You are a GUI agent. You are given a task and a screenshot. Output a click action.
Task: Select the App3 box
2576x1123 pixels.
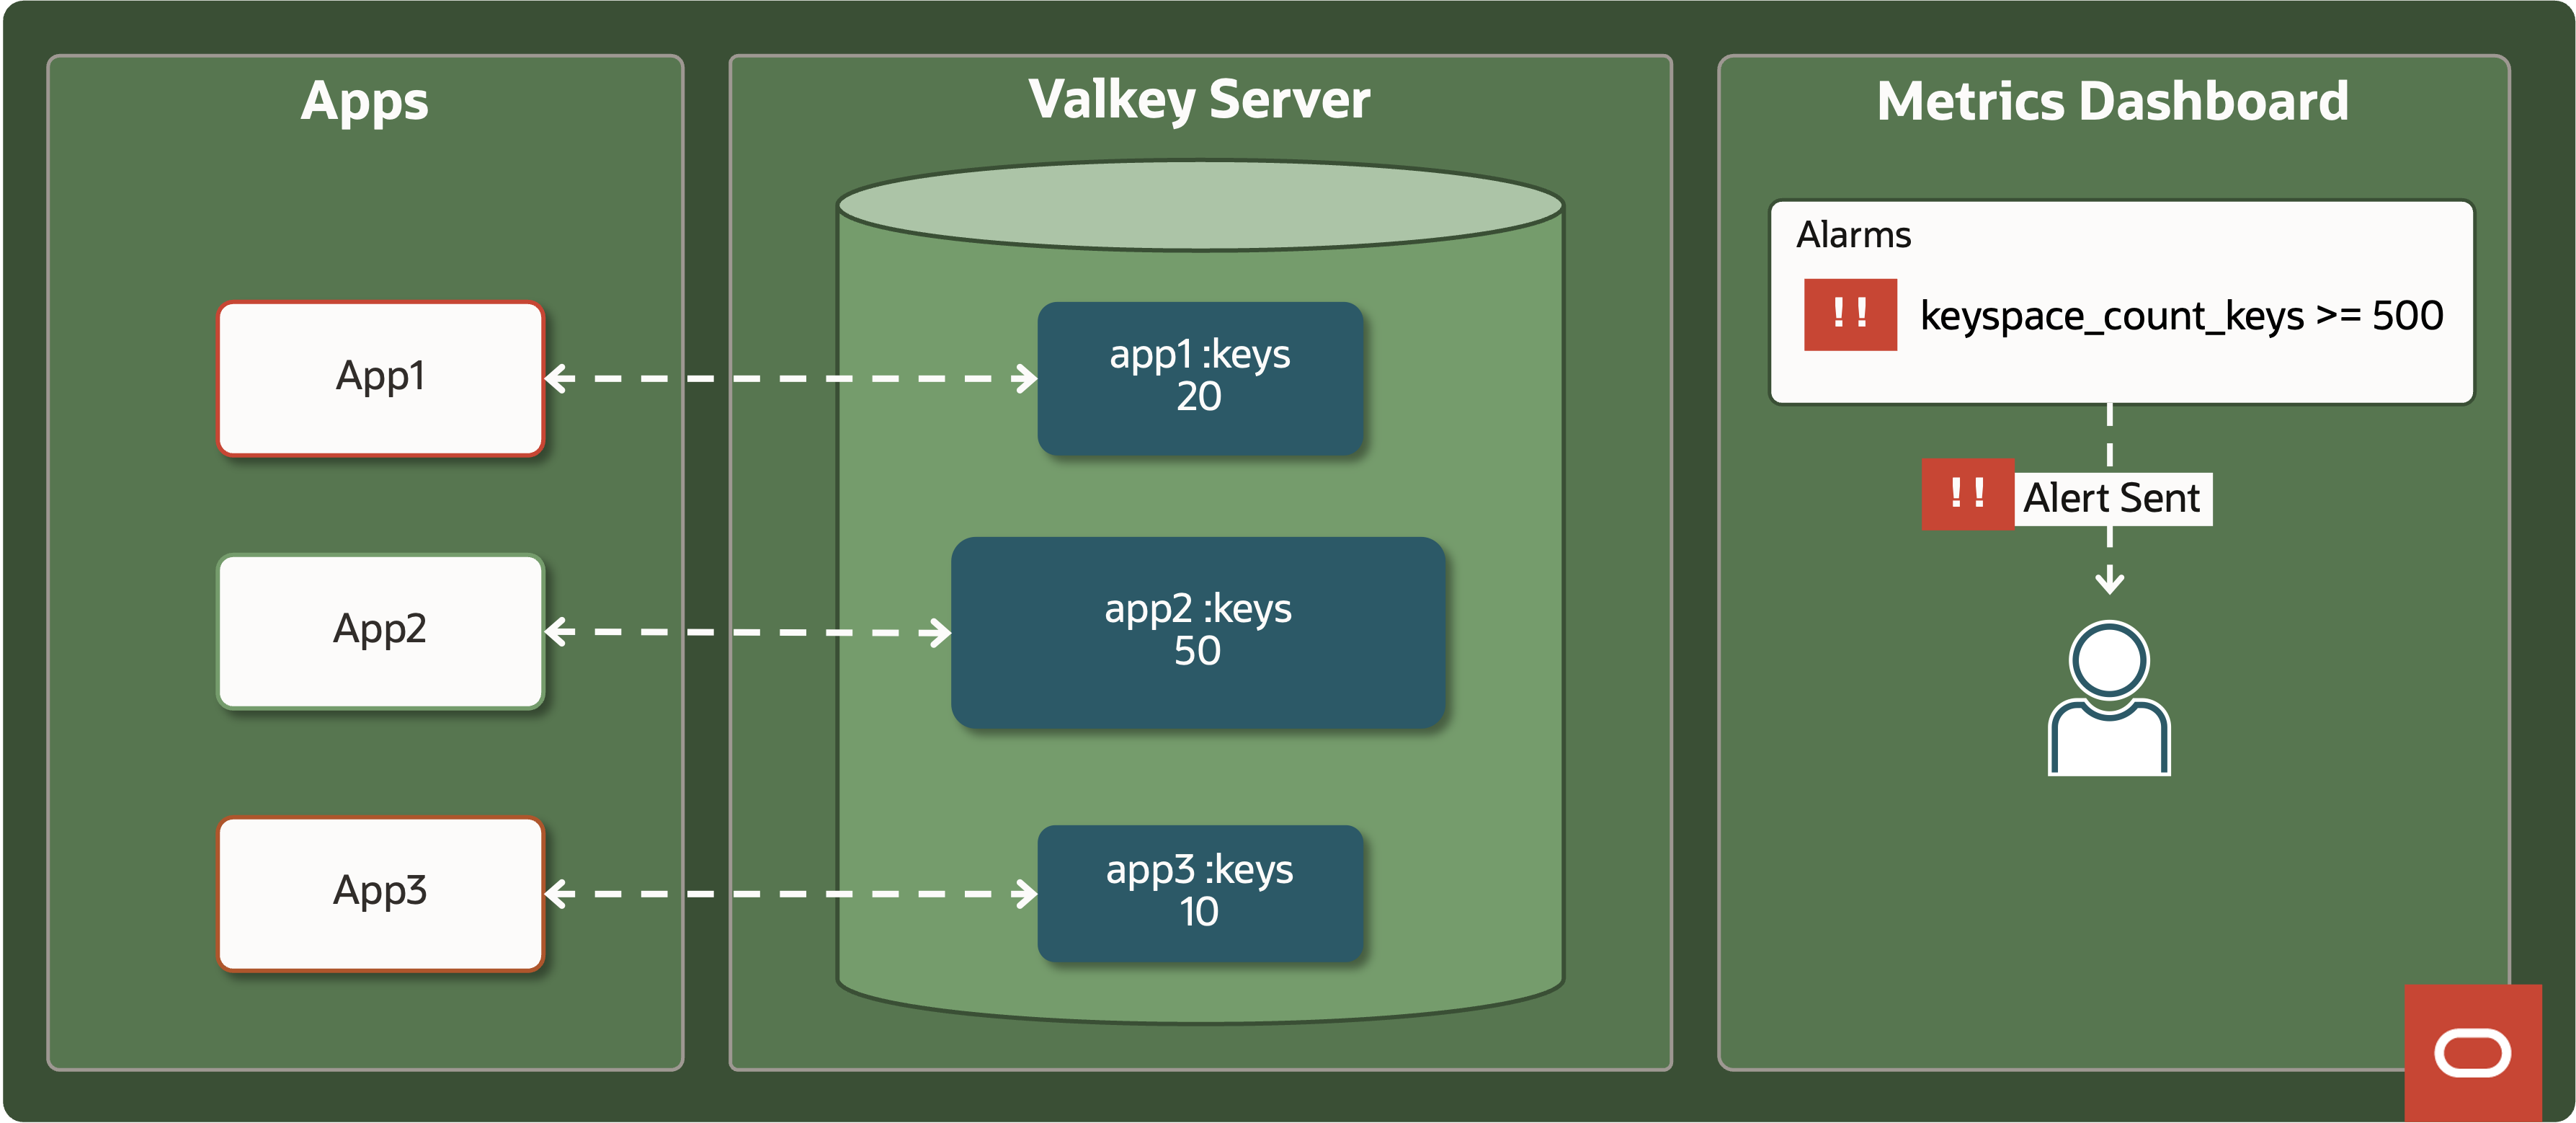[380, 892]
